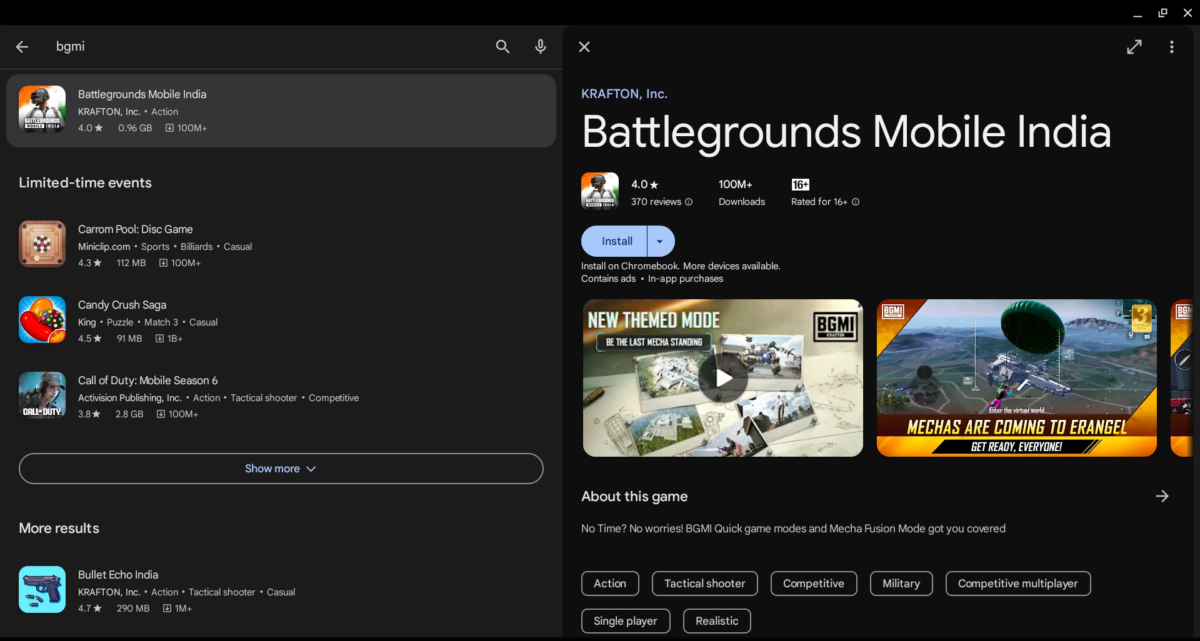Open Call of Duty: Mobile icon
This screenshot has width=1200, height=641.
pos(42,396)
